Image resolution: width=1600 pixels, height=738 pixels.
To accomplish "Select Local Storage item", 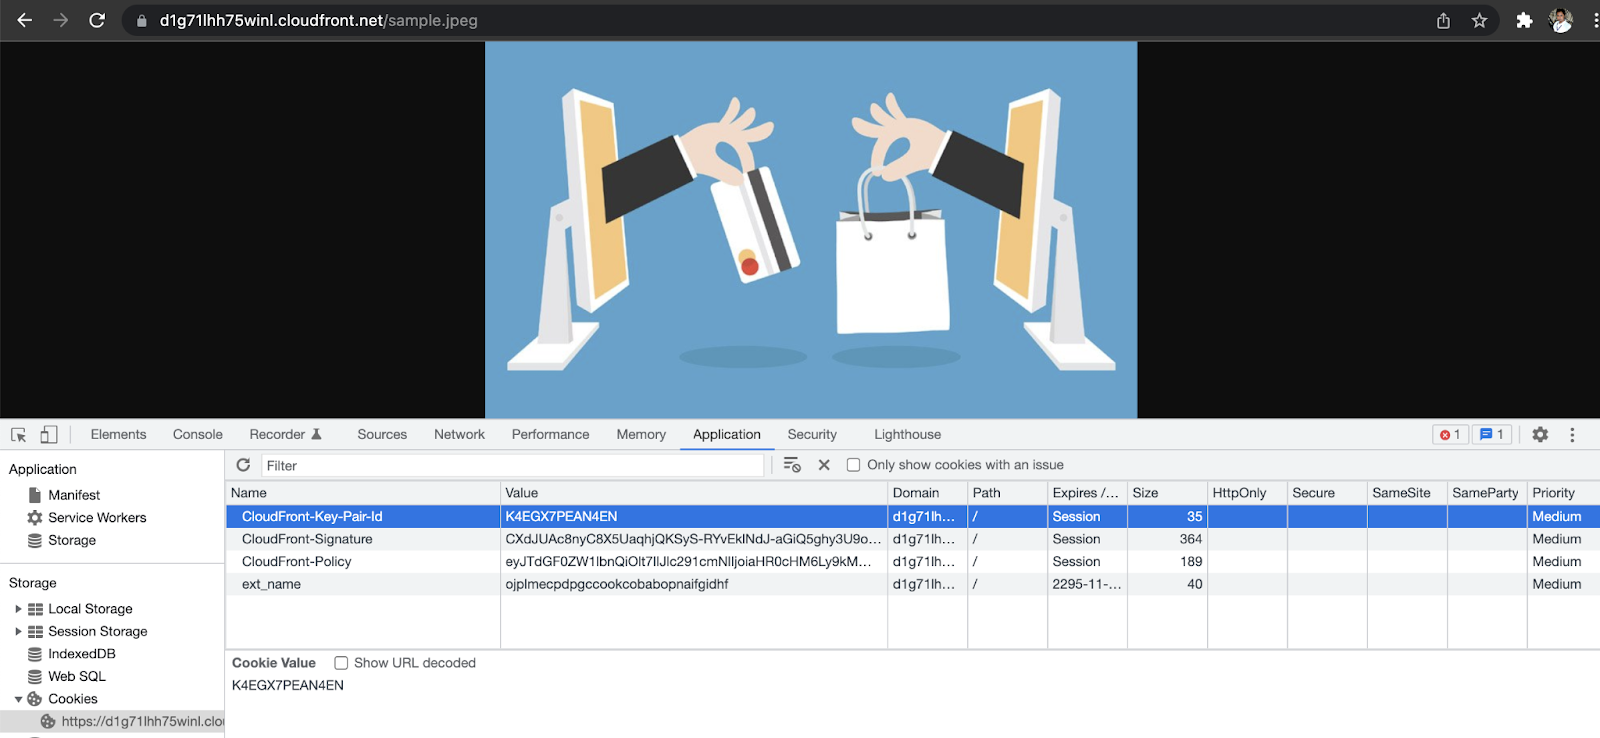I will coord(90,609).
